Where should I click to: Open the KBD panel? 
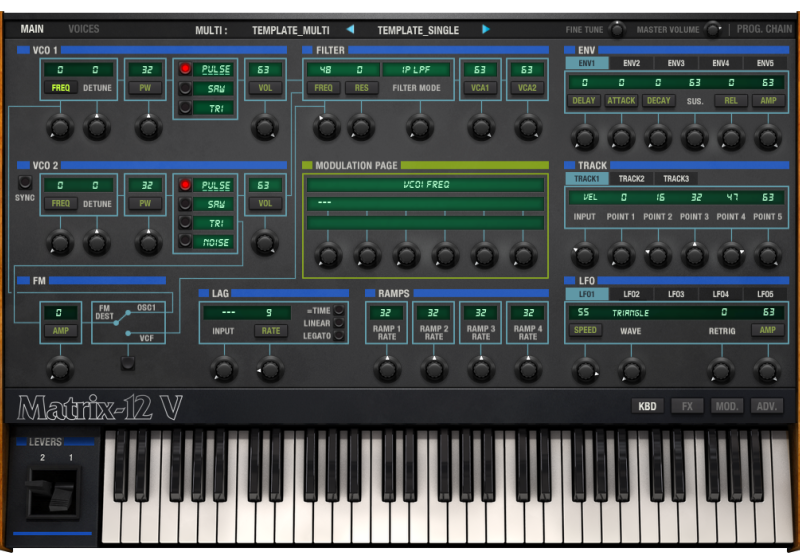pos(648,406)
